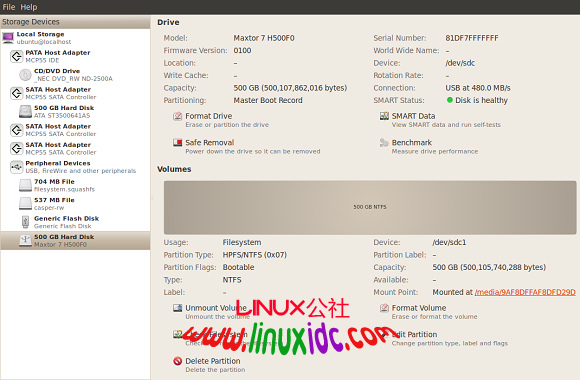Click the HPFS/NTFS (0x07) partition type
This screenshot has width=580, height=380.
coord(254,255)
